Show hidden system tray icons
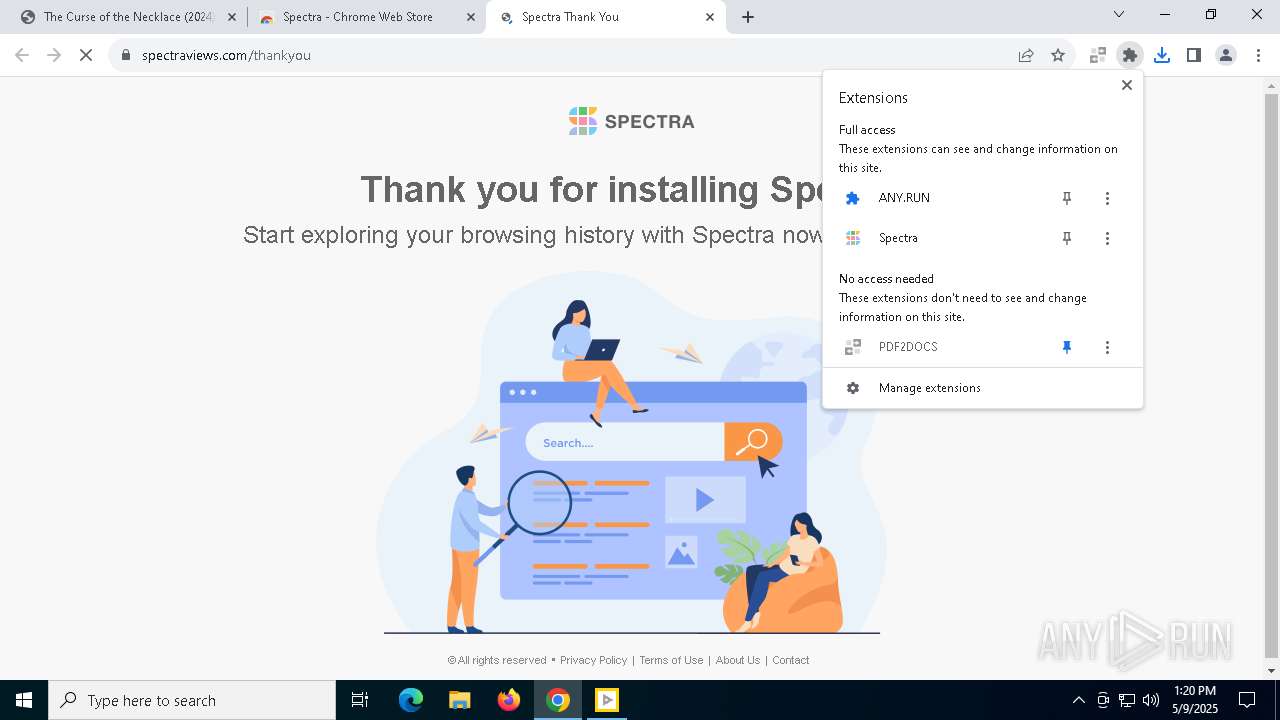Image resolution: width=1280 pixels, height=720 pixels. click(x=1078, y=700)
